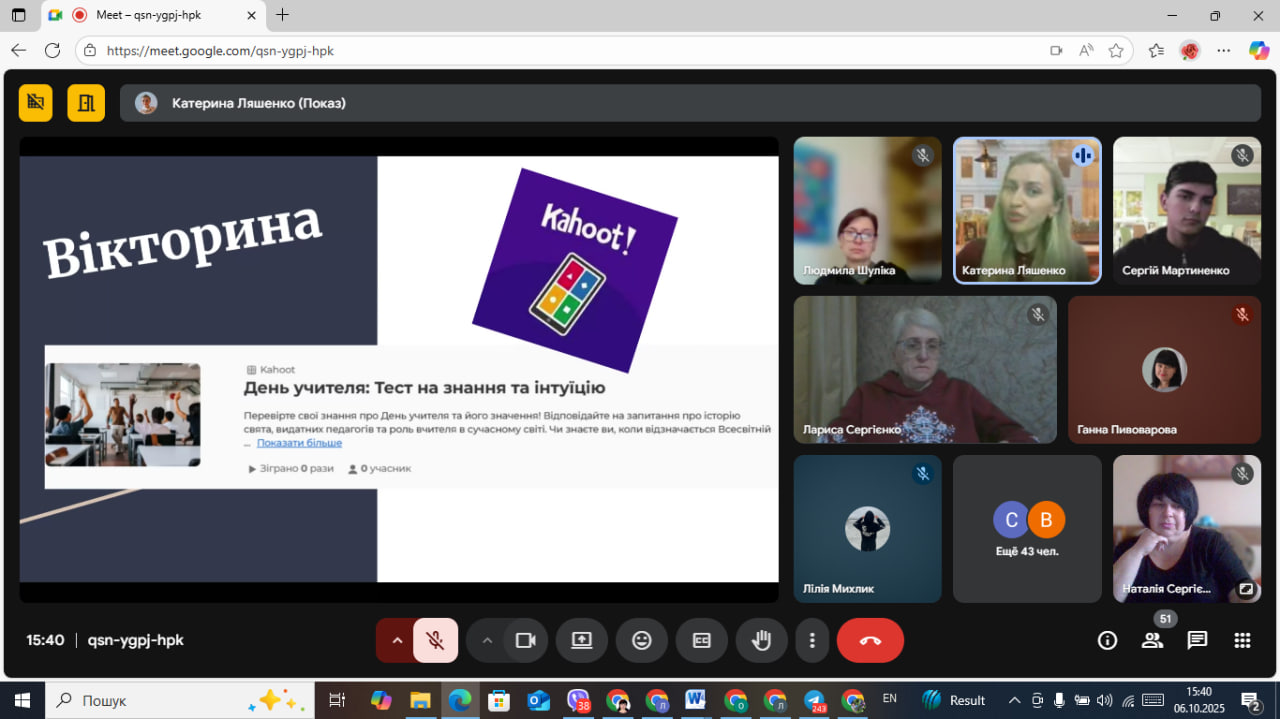
Task: Open a new browser tab
Action: (x=283, y=15)
